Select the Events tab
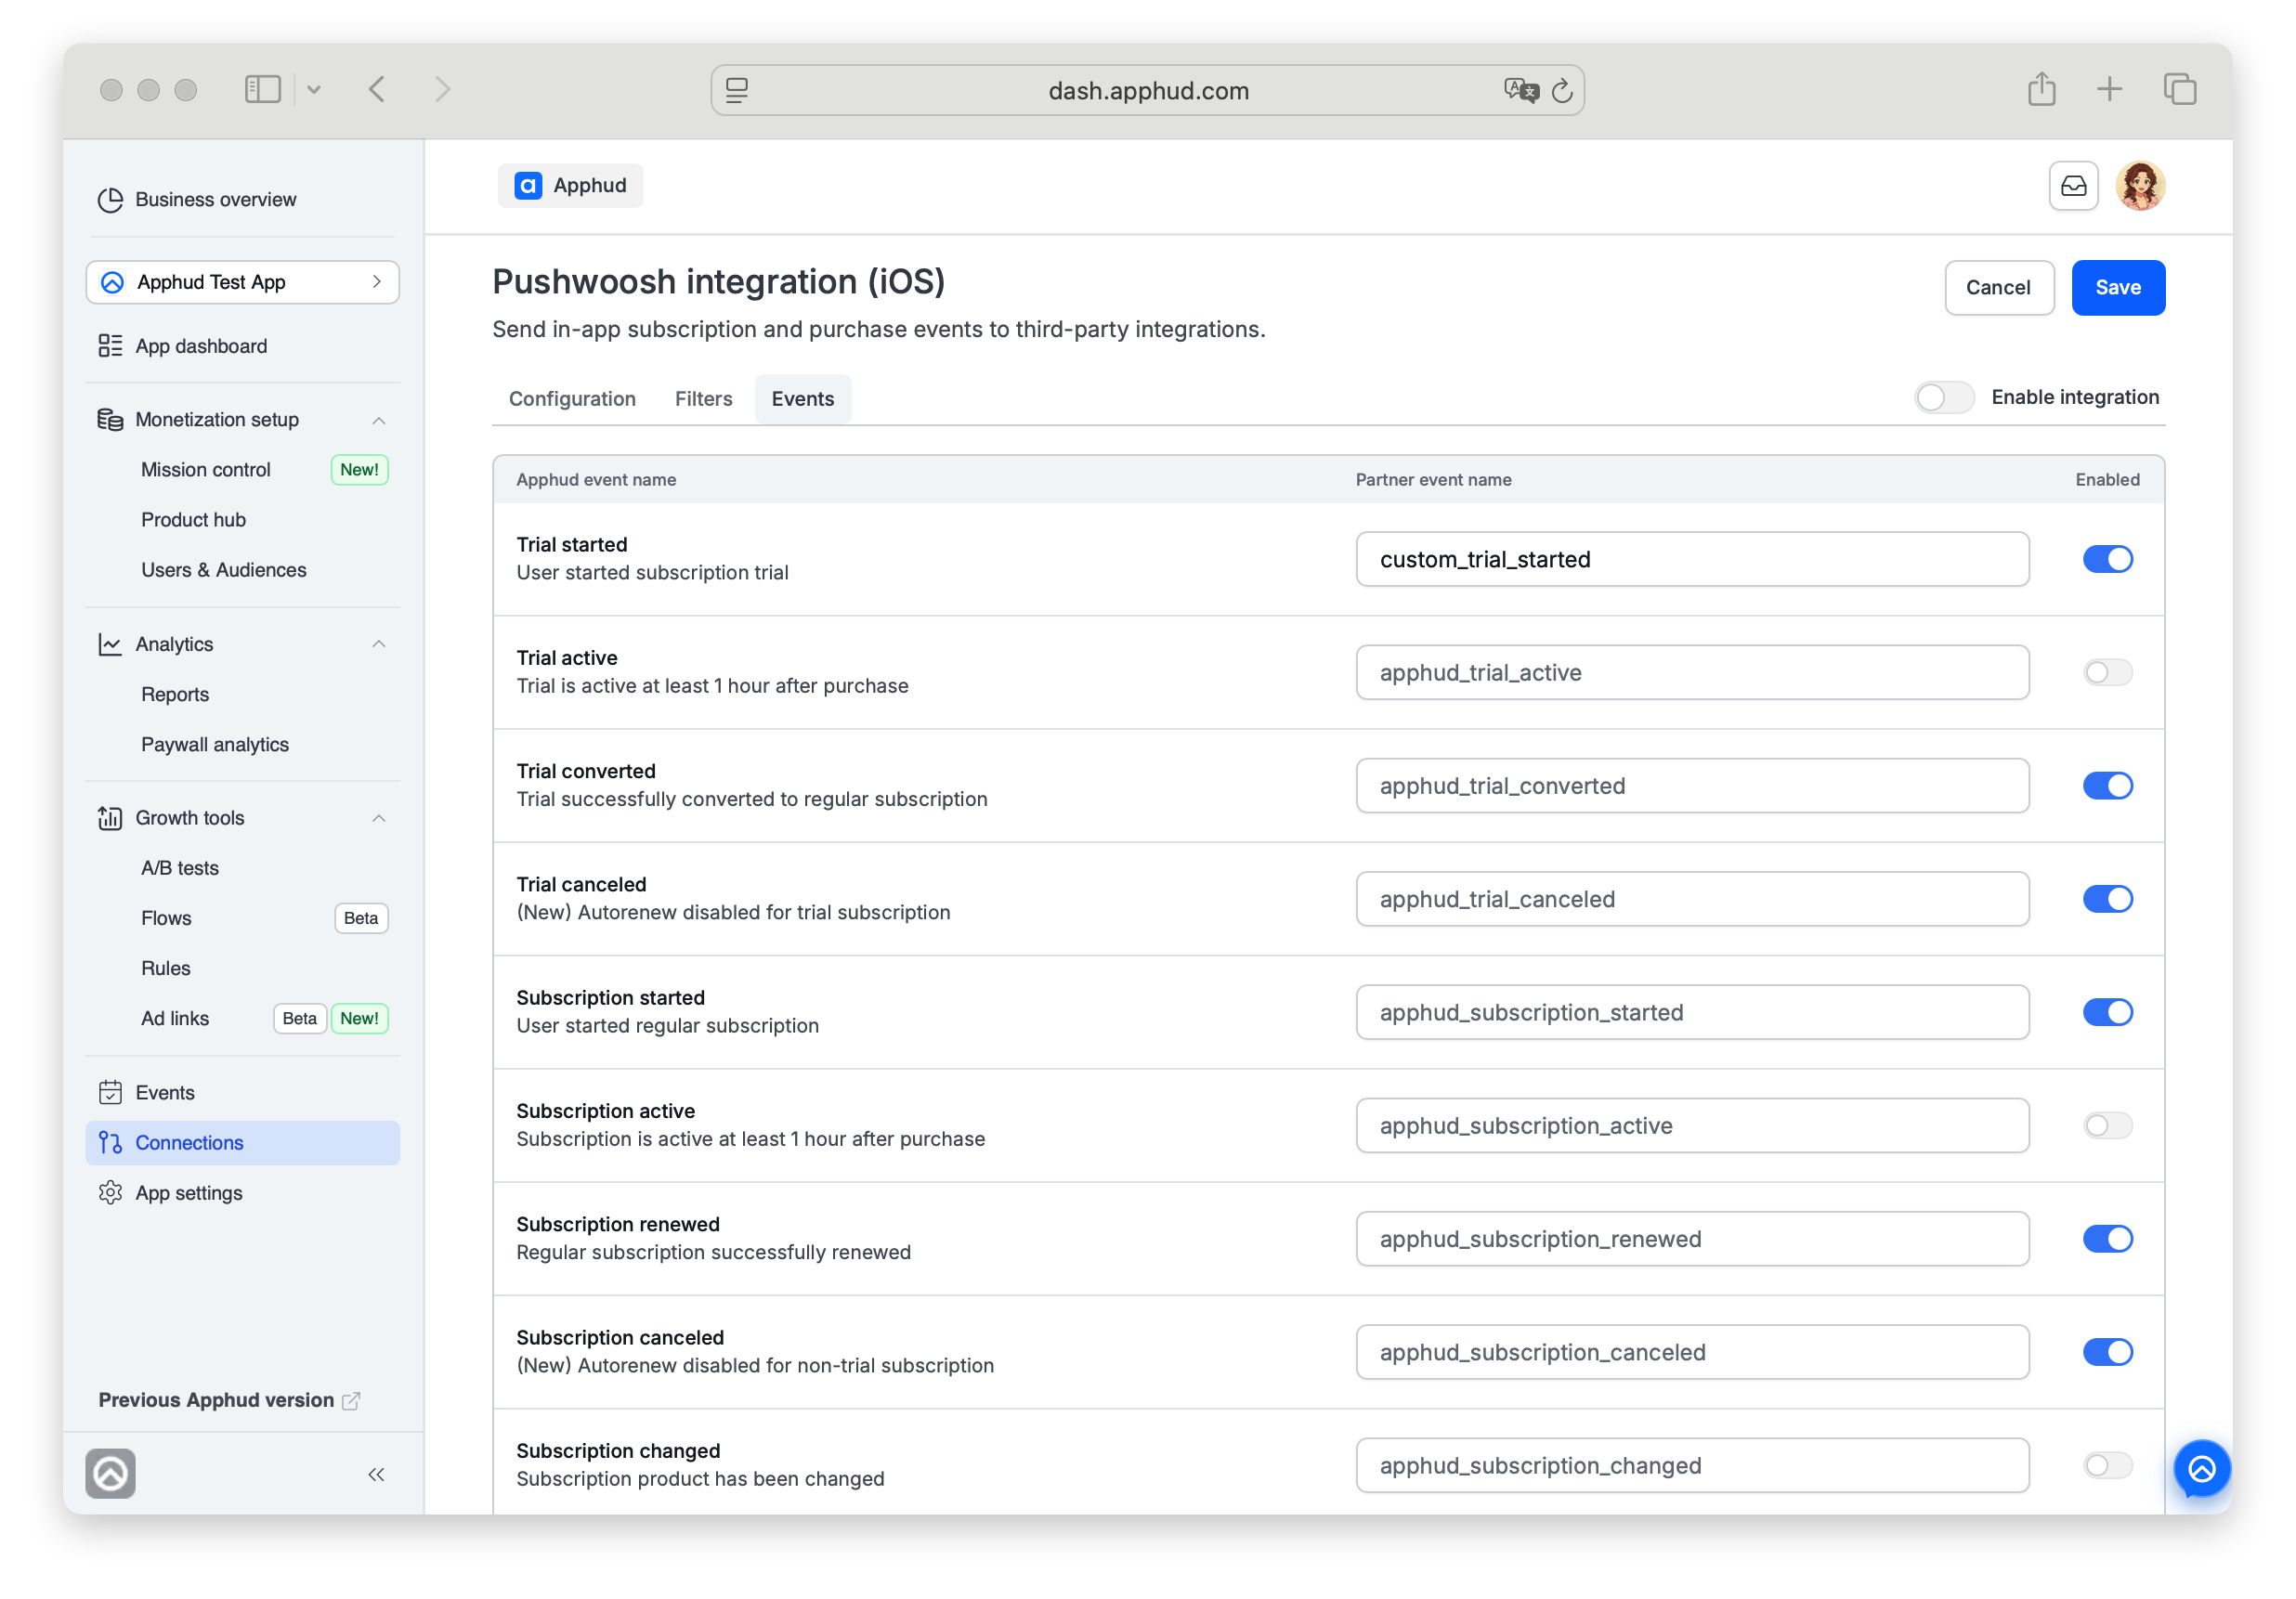Viewport: 2296px width, 1599px height. (x=802, y=399)
